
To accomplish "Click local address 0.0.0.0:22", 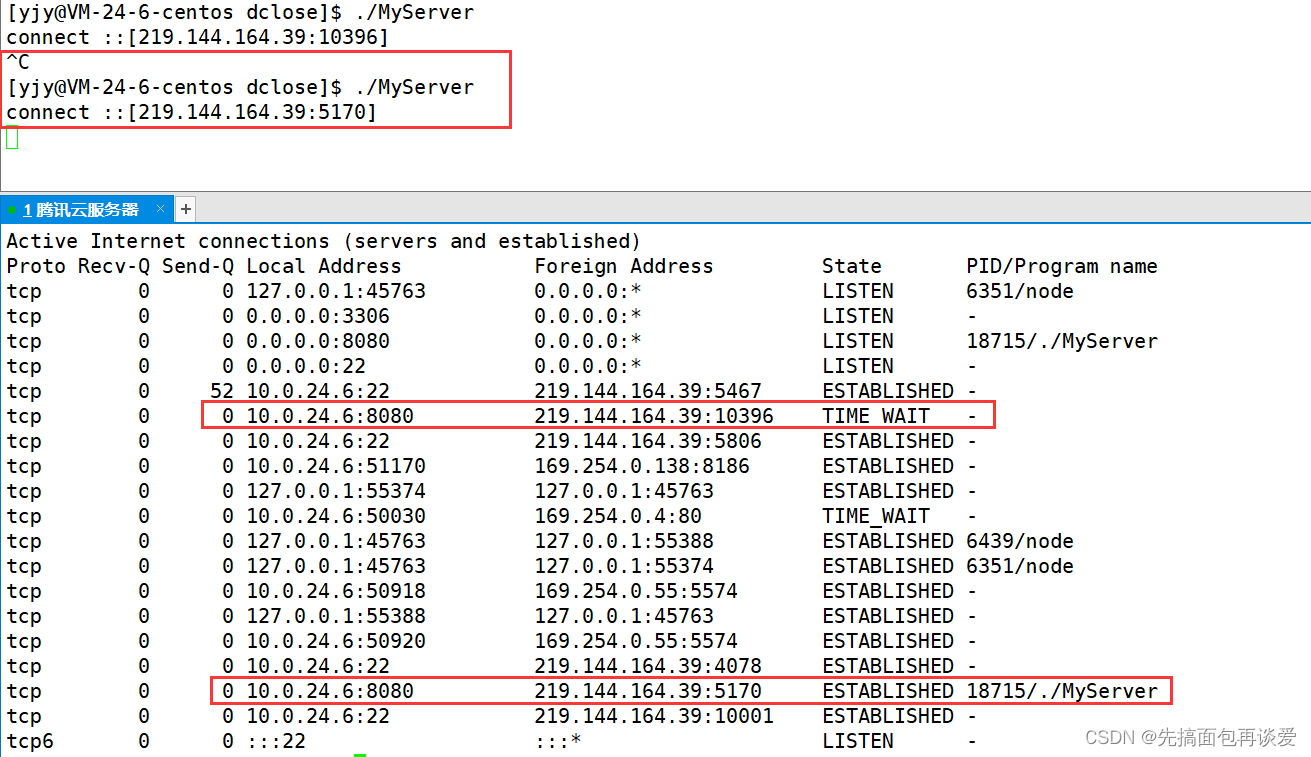I will tap(306, 366).
